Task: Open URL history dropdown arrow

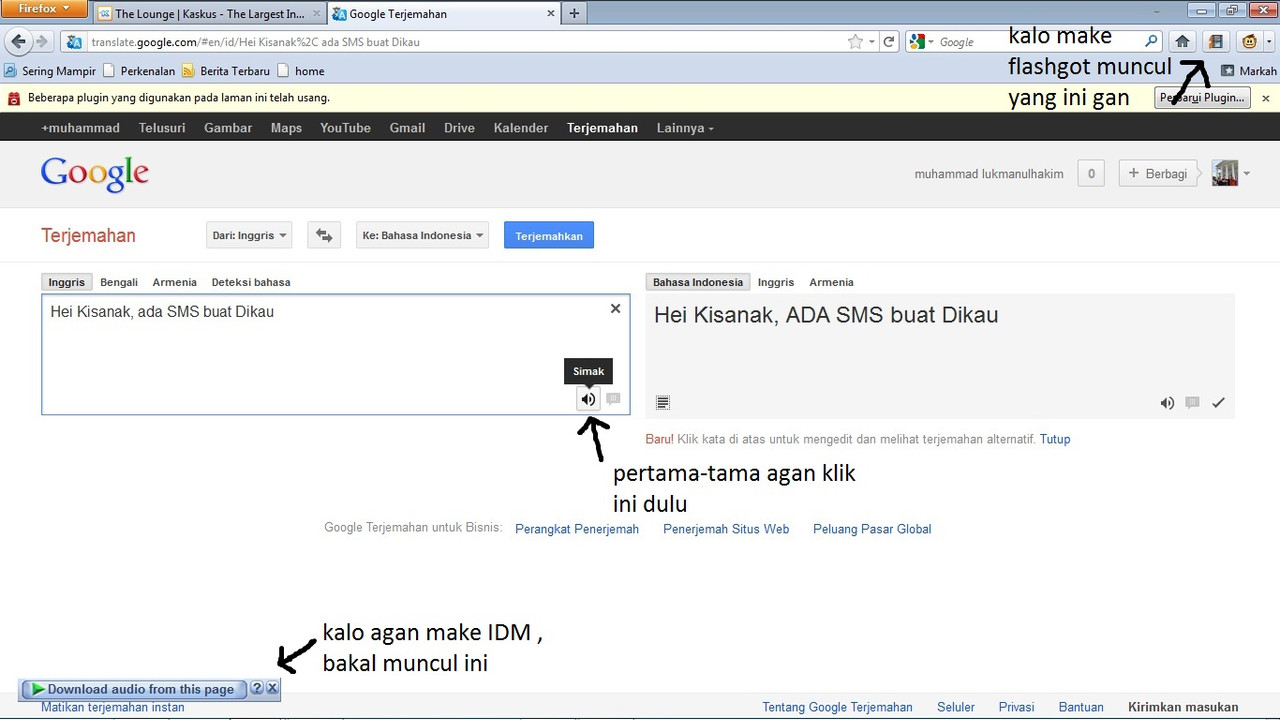Action: pyautogui.click(x=872, y=42)
